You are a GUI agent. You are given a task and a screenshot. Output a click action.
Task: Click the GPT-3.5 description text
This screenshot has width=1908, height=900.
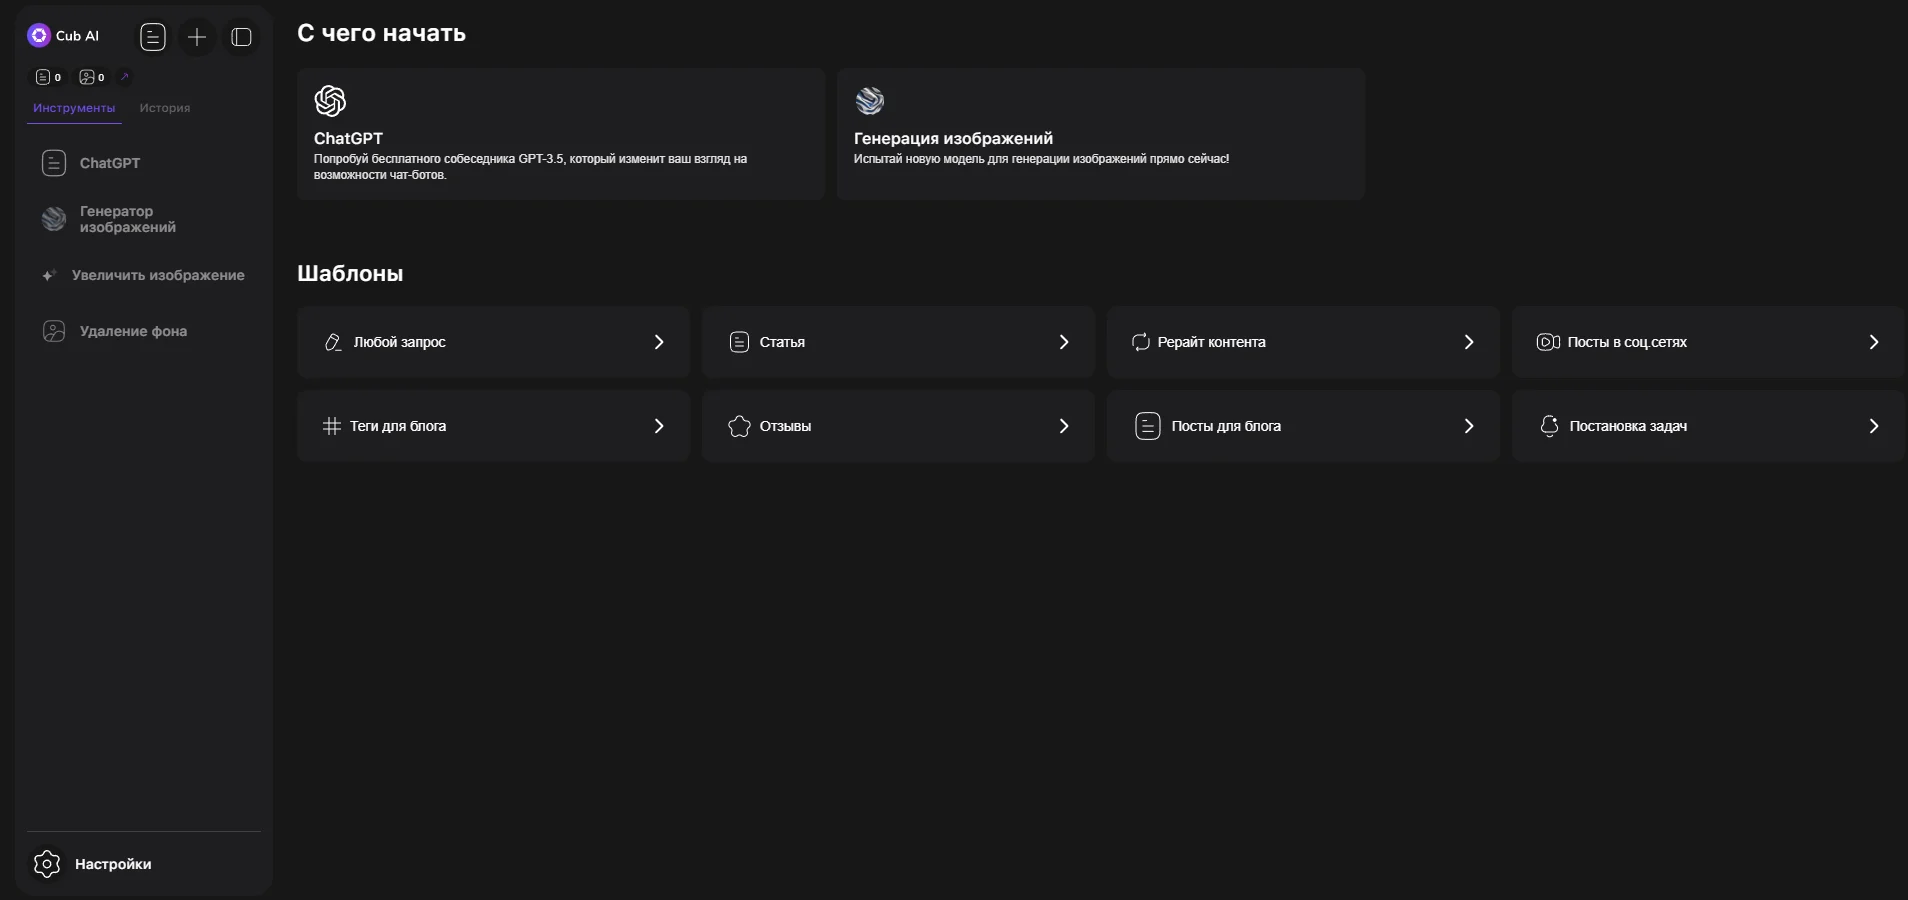(530, 167)
